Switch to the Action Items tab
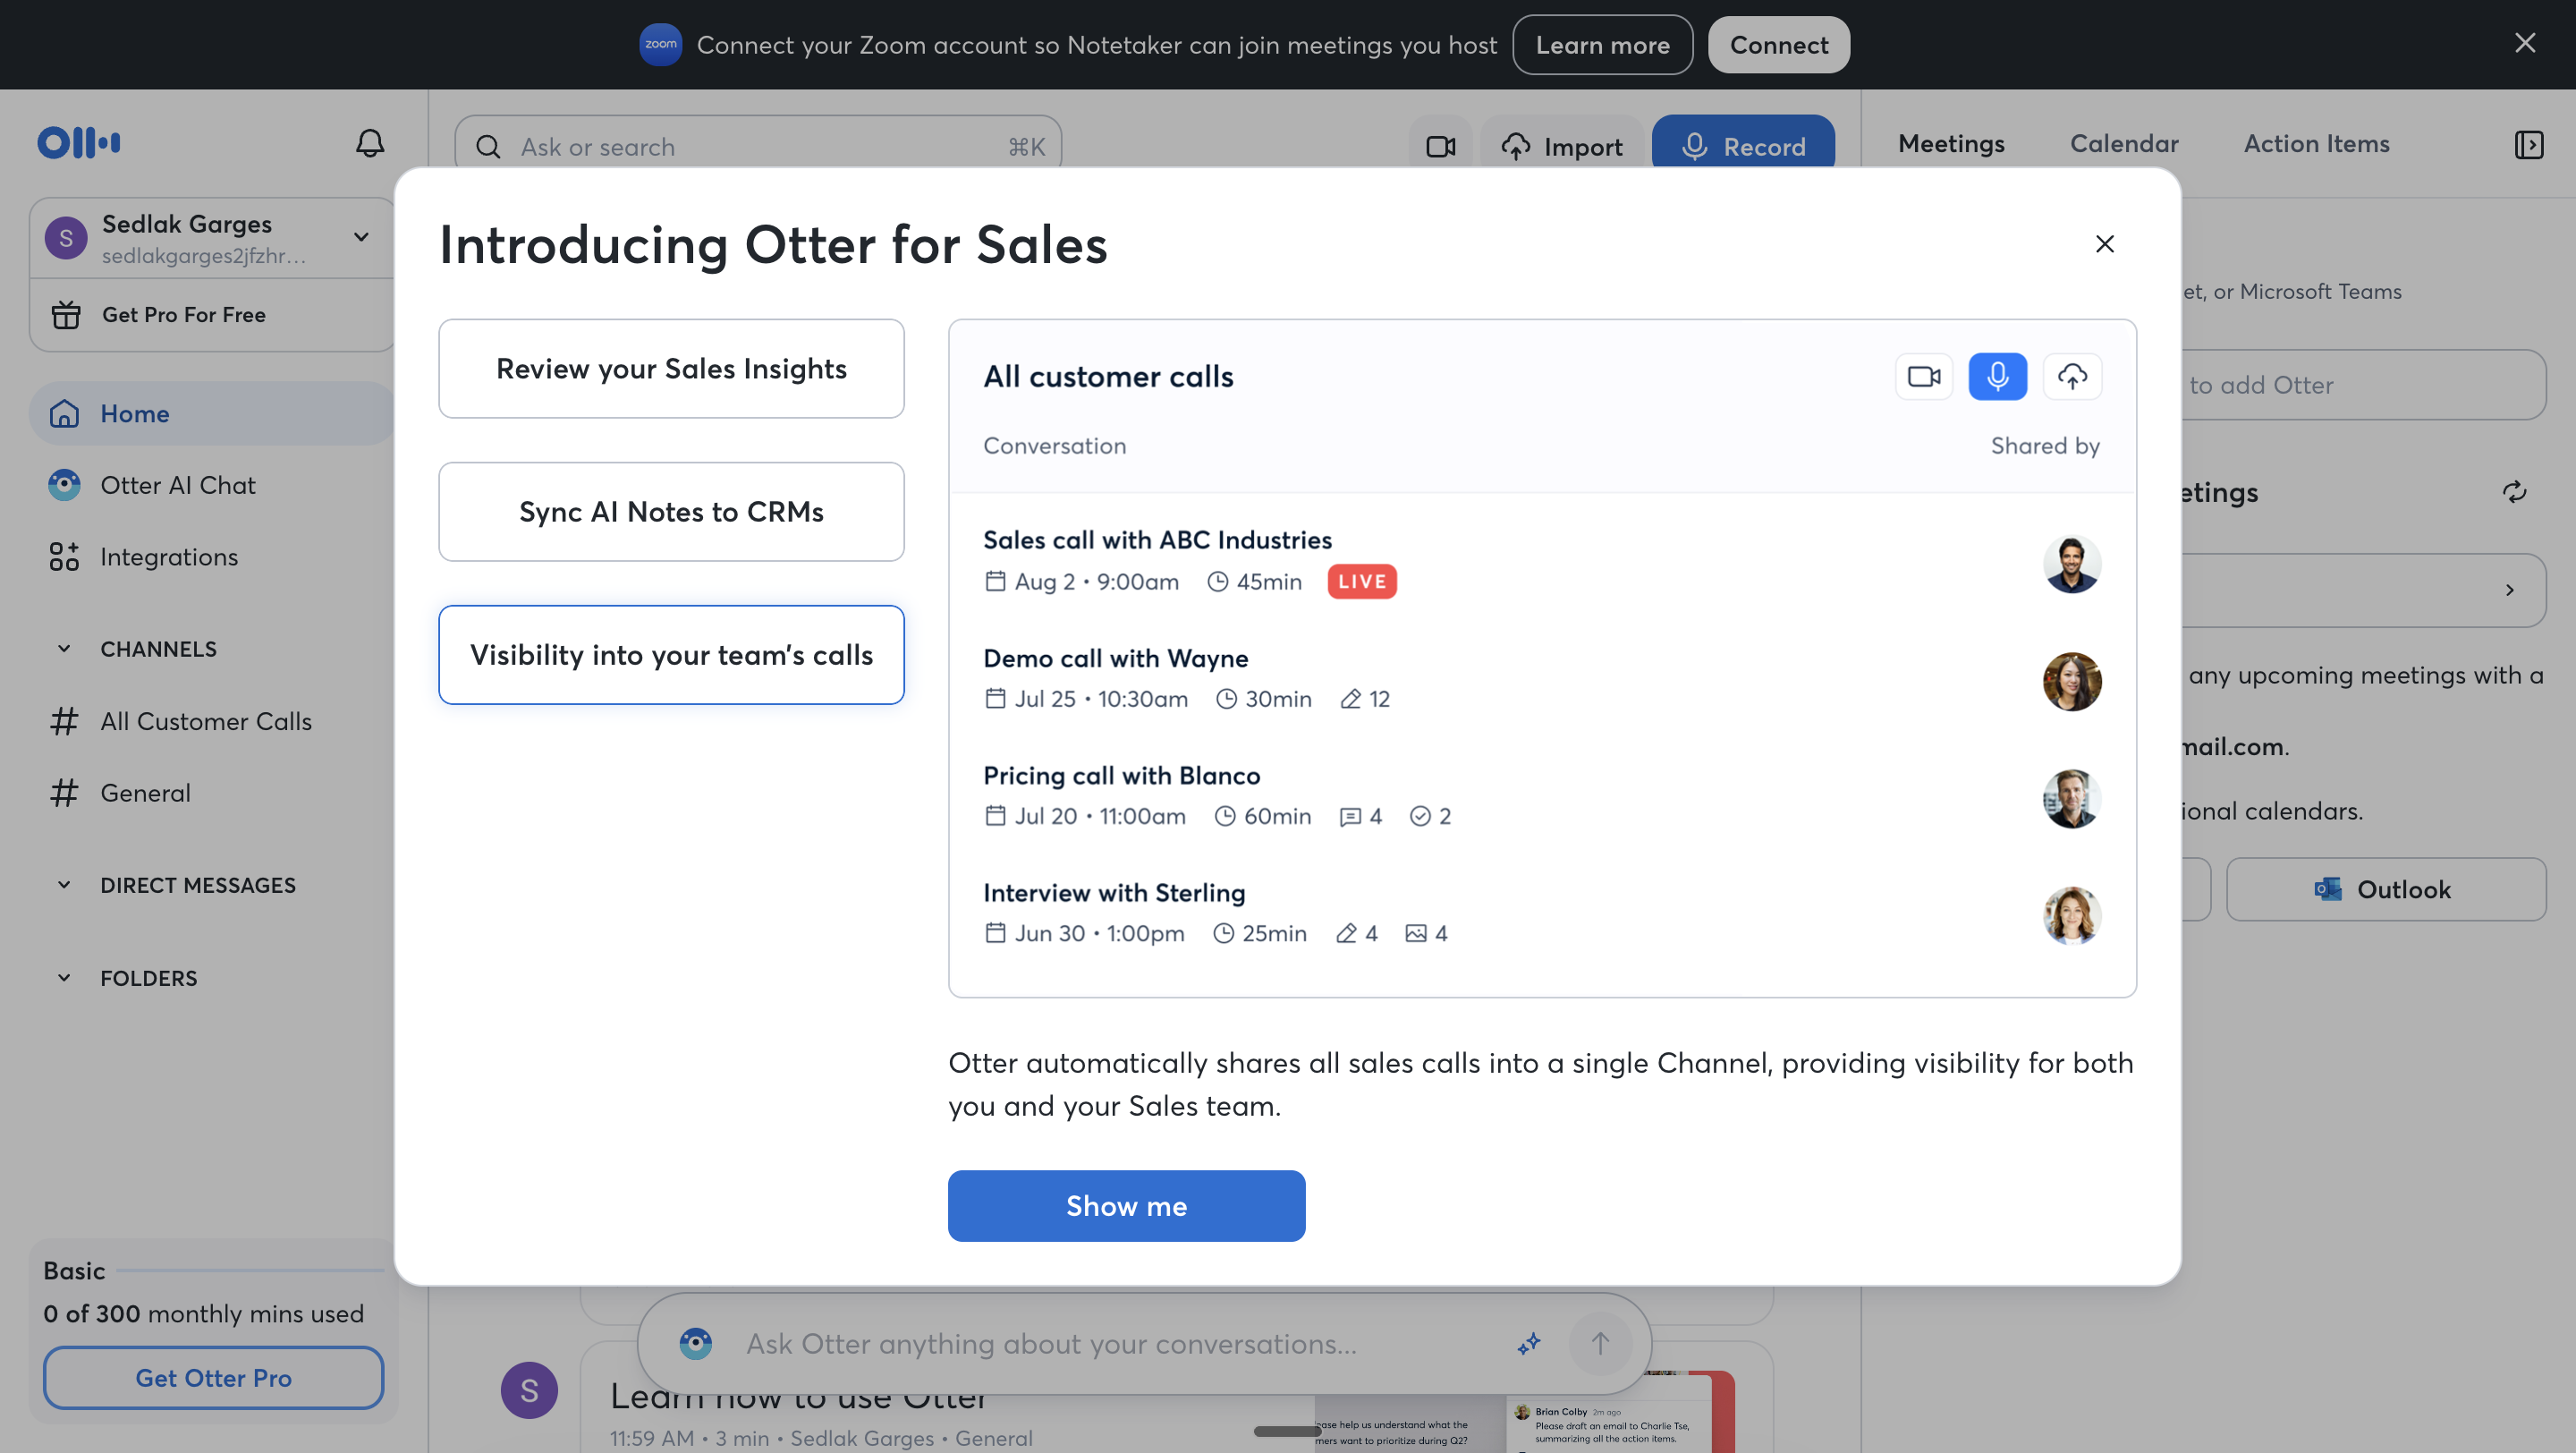Viewport: 2576px width, 1453px height. click(x=2316, y=144)
